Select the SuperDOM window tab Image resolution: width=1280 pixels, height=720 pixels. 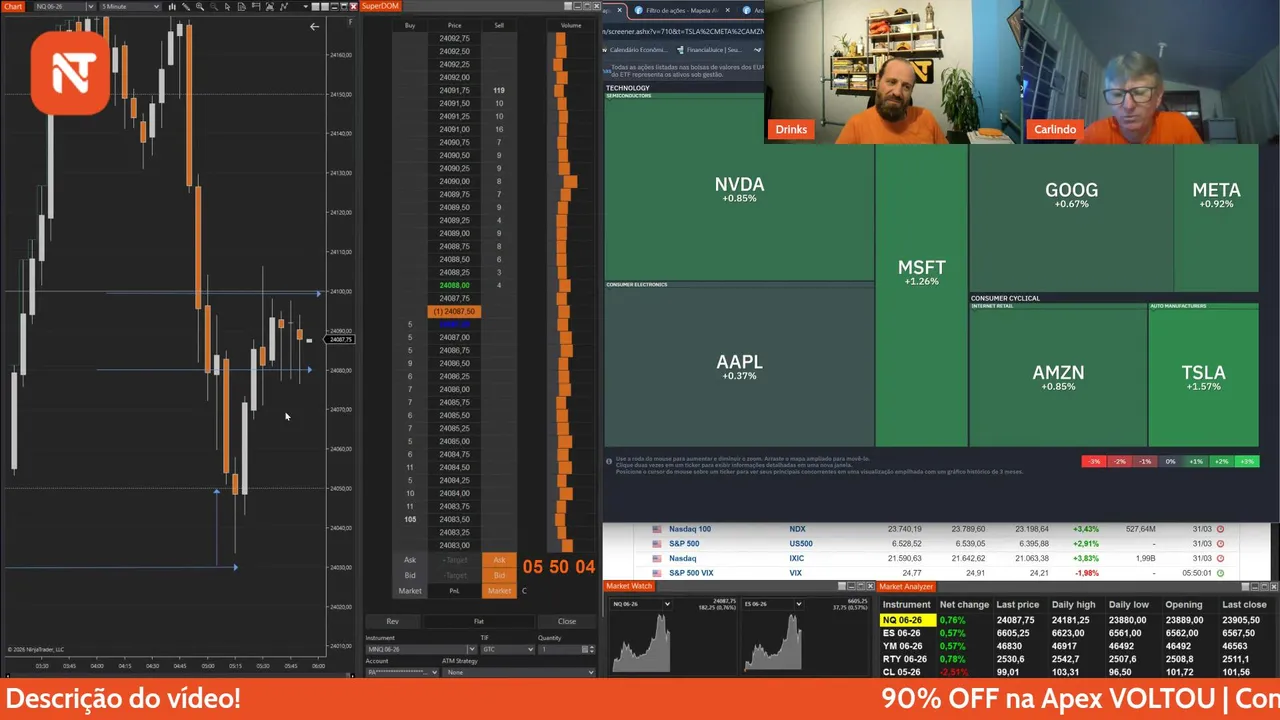(x=380, y=6)
